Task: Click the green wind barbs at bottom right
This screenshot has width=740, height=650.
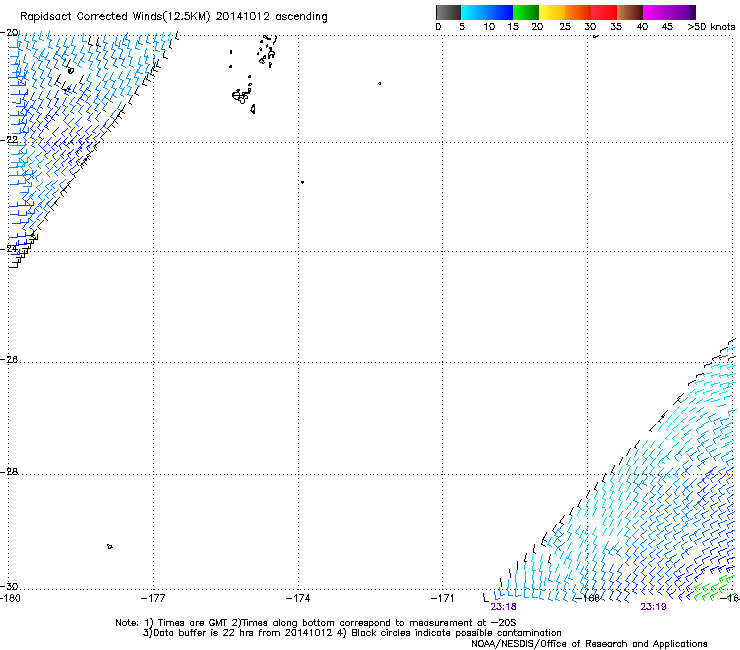Action: (714, 588)
